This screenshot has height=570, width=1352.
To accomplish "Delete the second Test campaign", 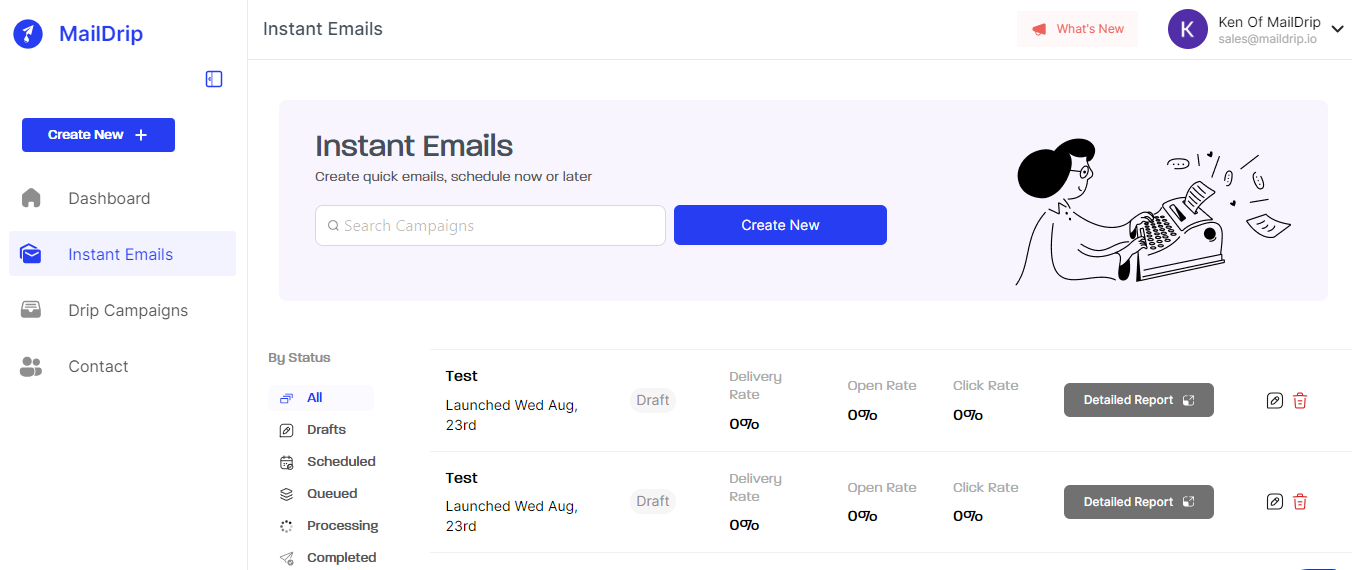I will [1300, 502].
